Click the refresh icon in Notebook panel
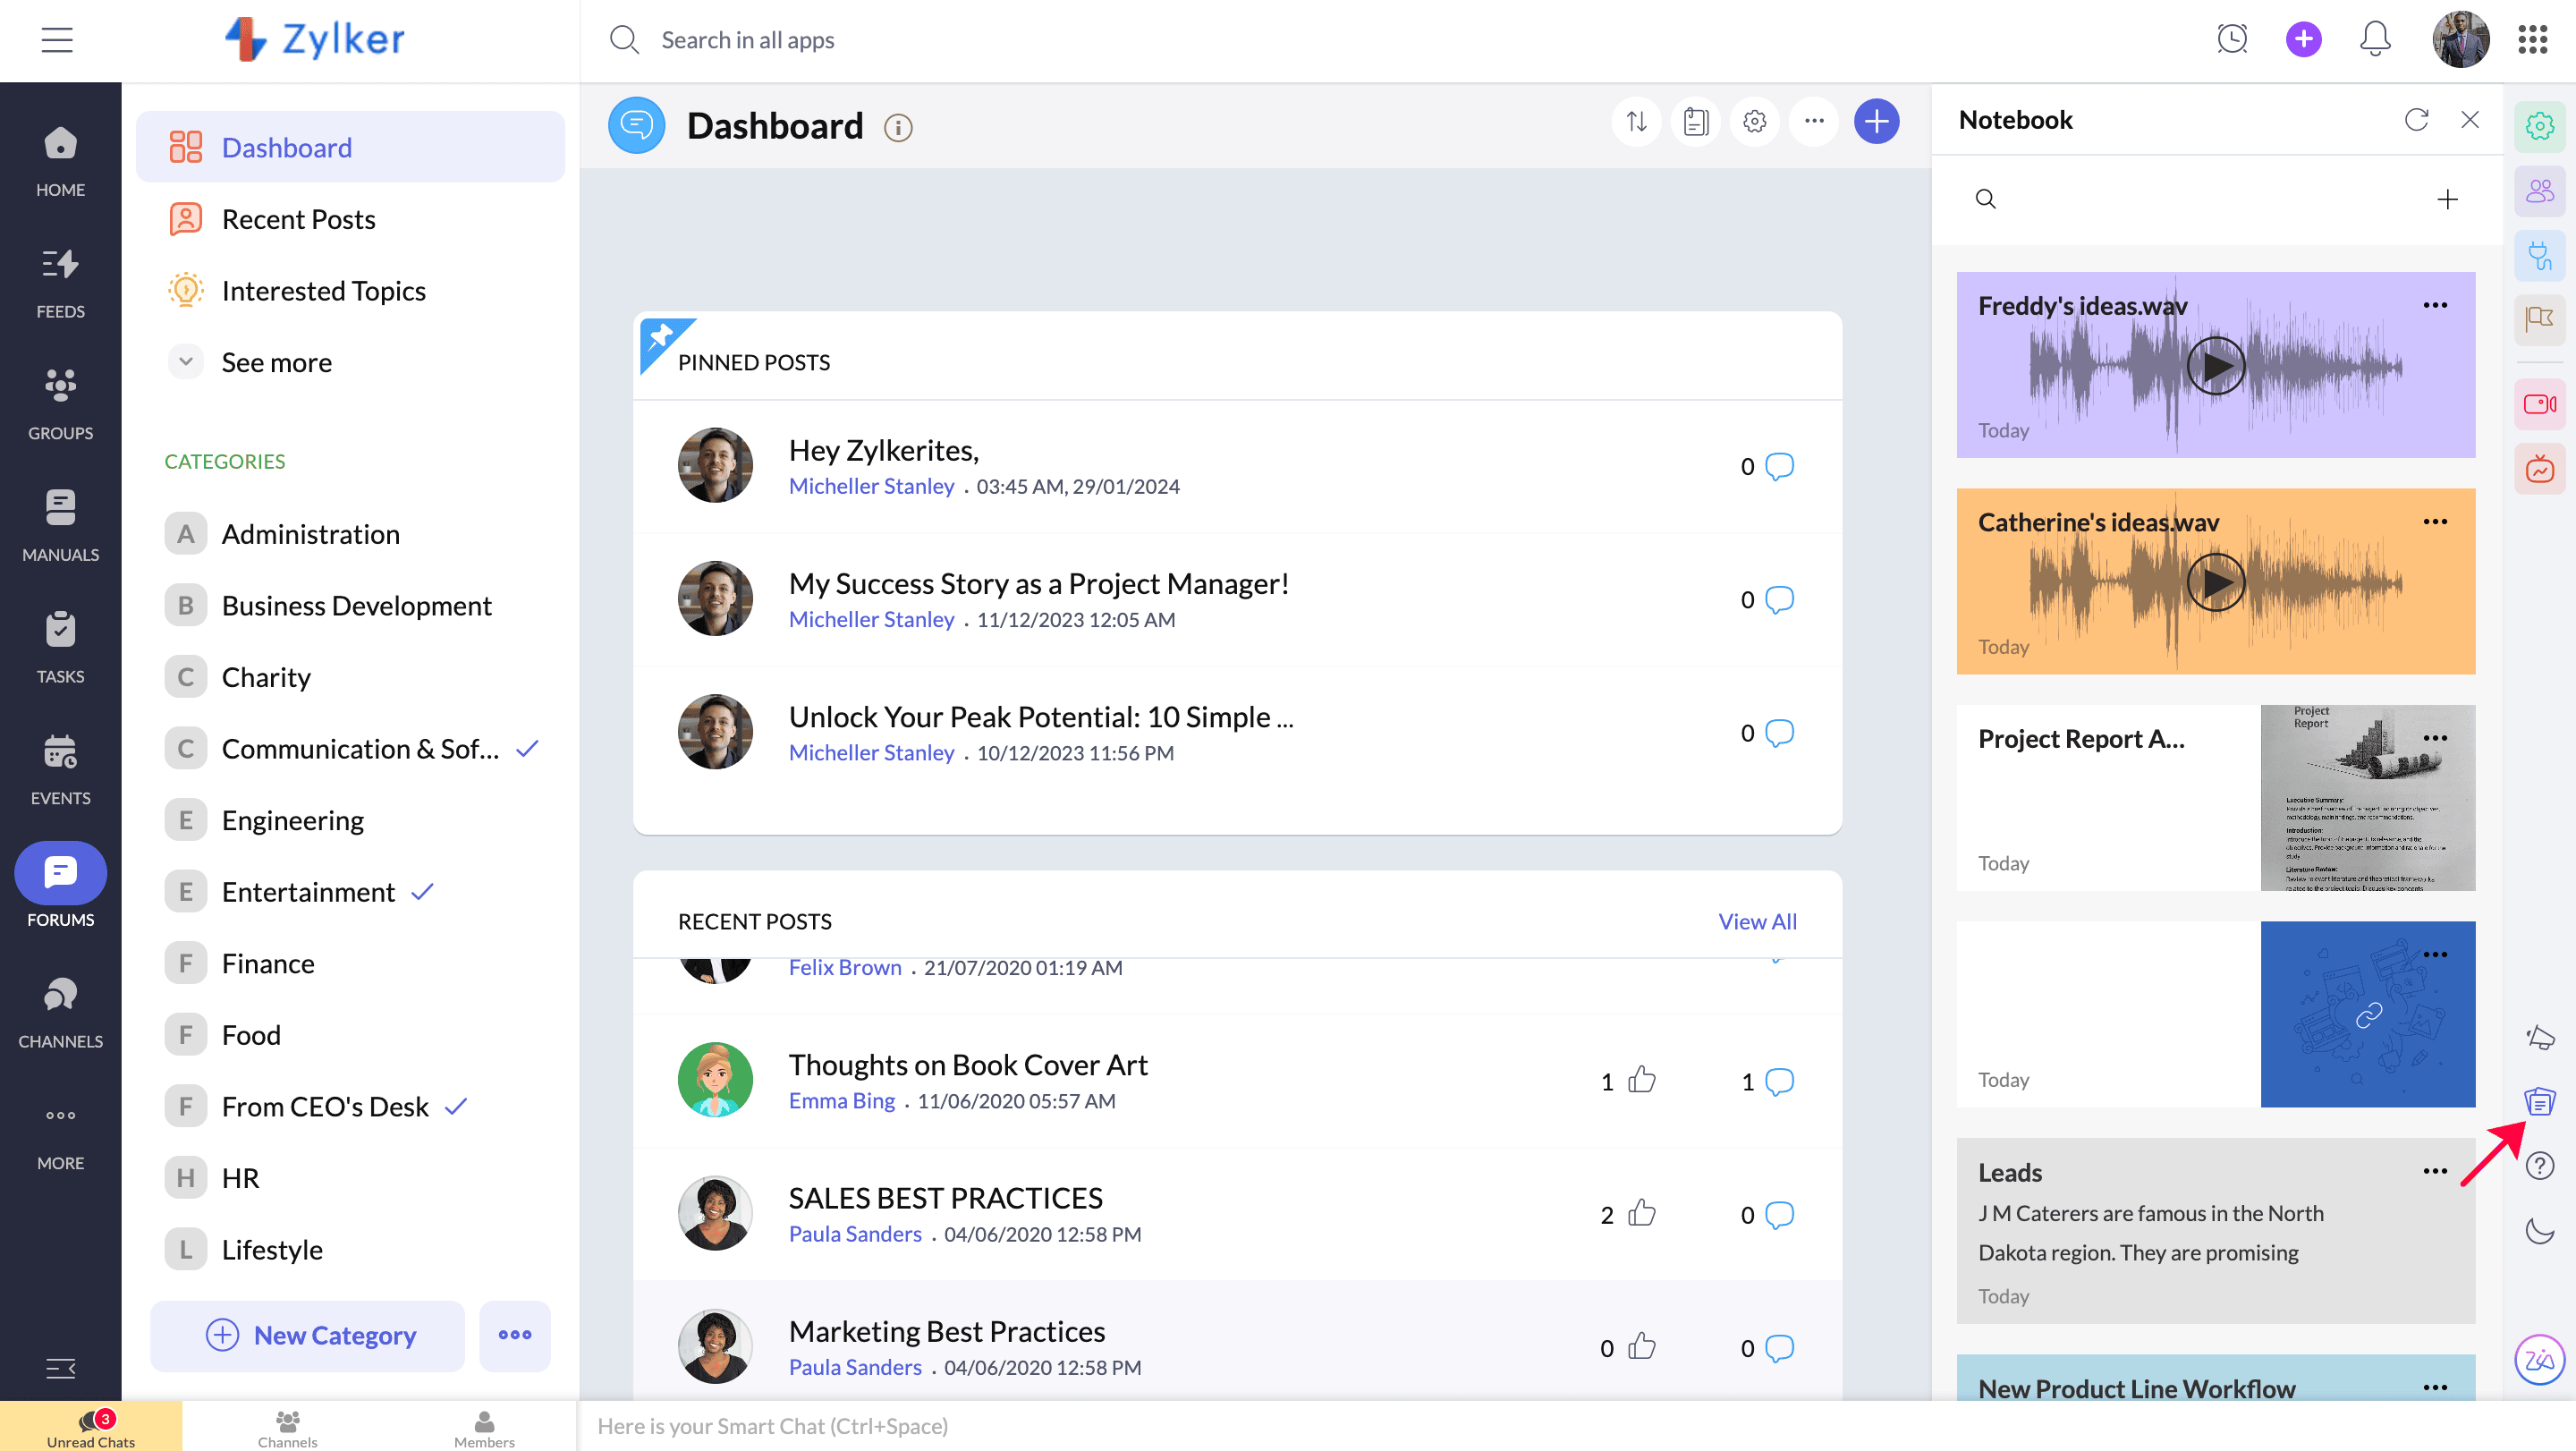 [x=2416, y=120]
